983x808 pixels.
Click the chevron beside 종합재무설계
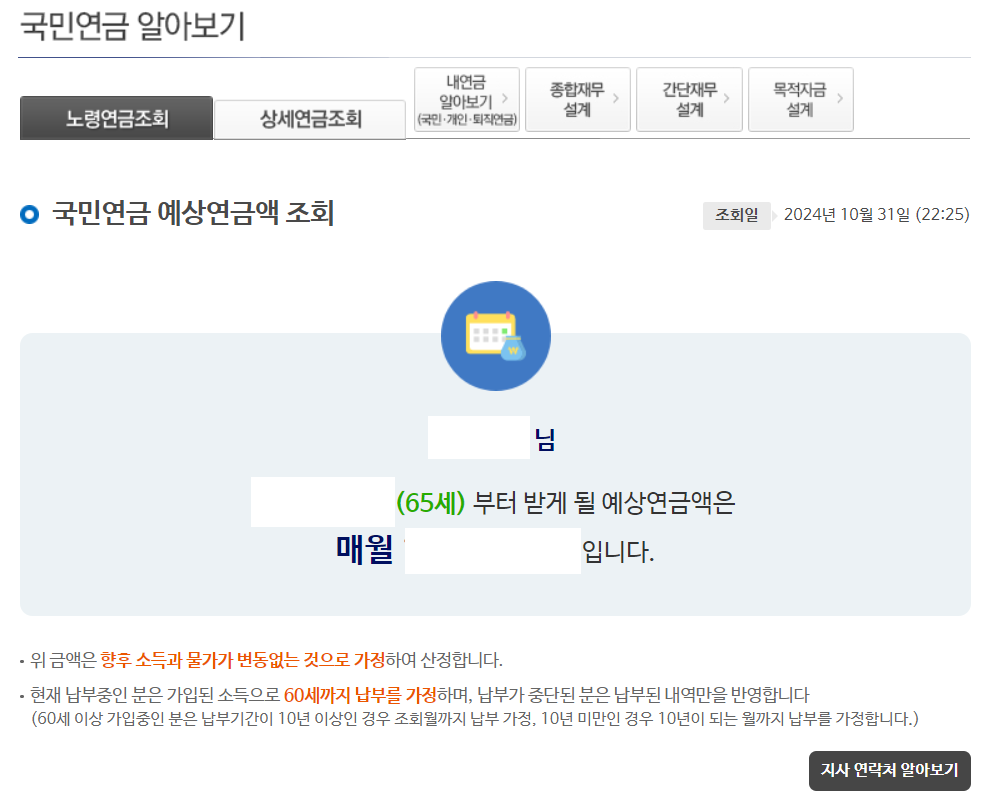click(x=614, y=99)
